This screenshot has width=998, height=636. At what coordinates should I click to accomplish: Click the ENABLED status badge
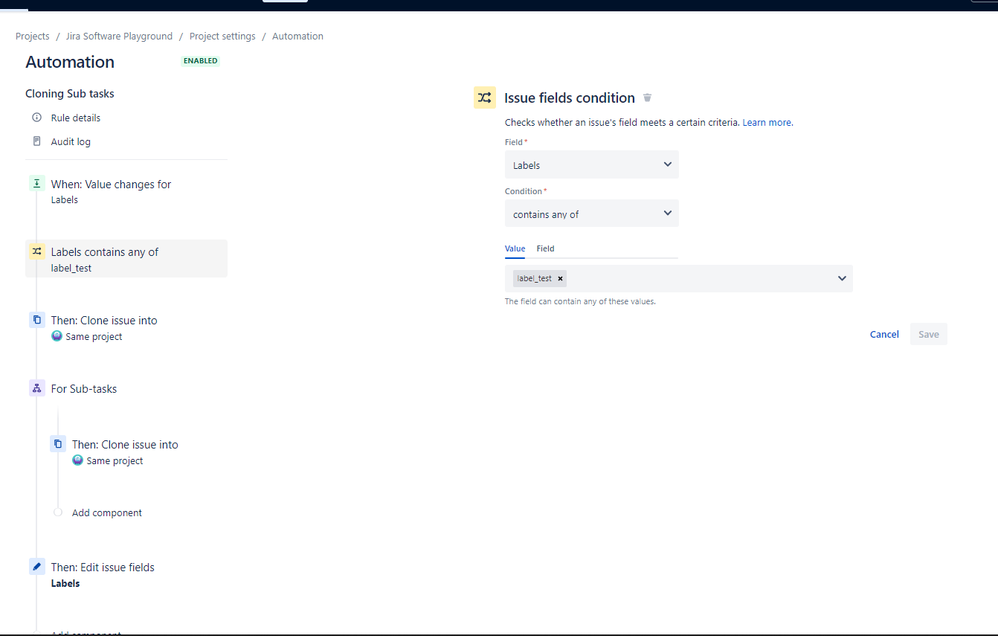[x=200, y=60]
